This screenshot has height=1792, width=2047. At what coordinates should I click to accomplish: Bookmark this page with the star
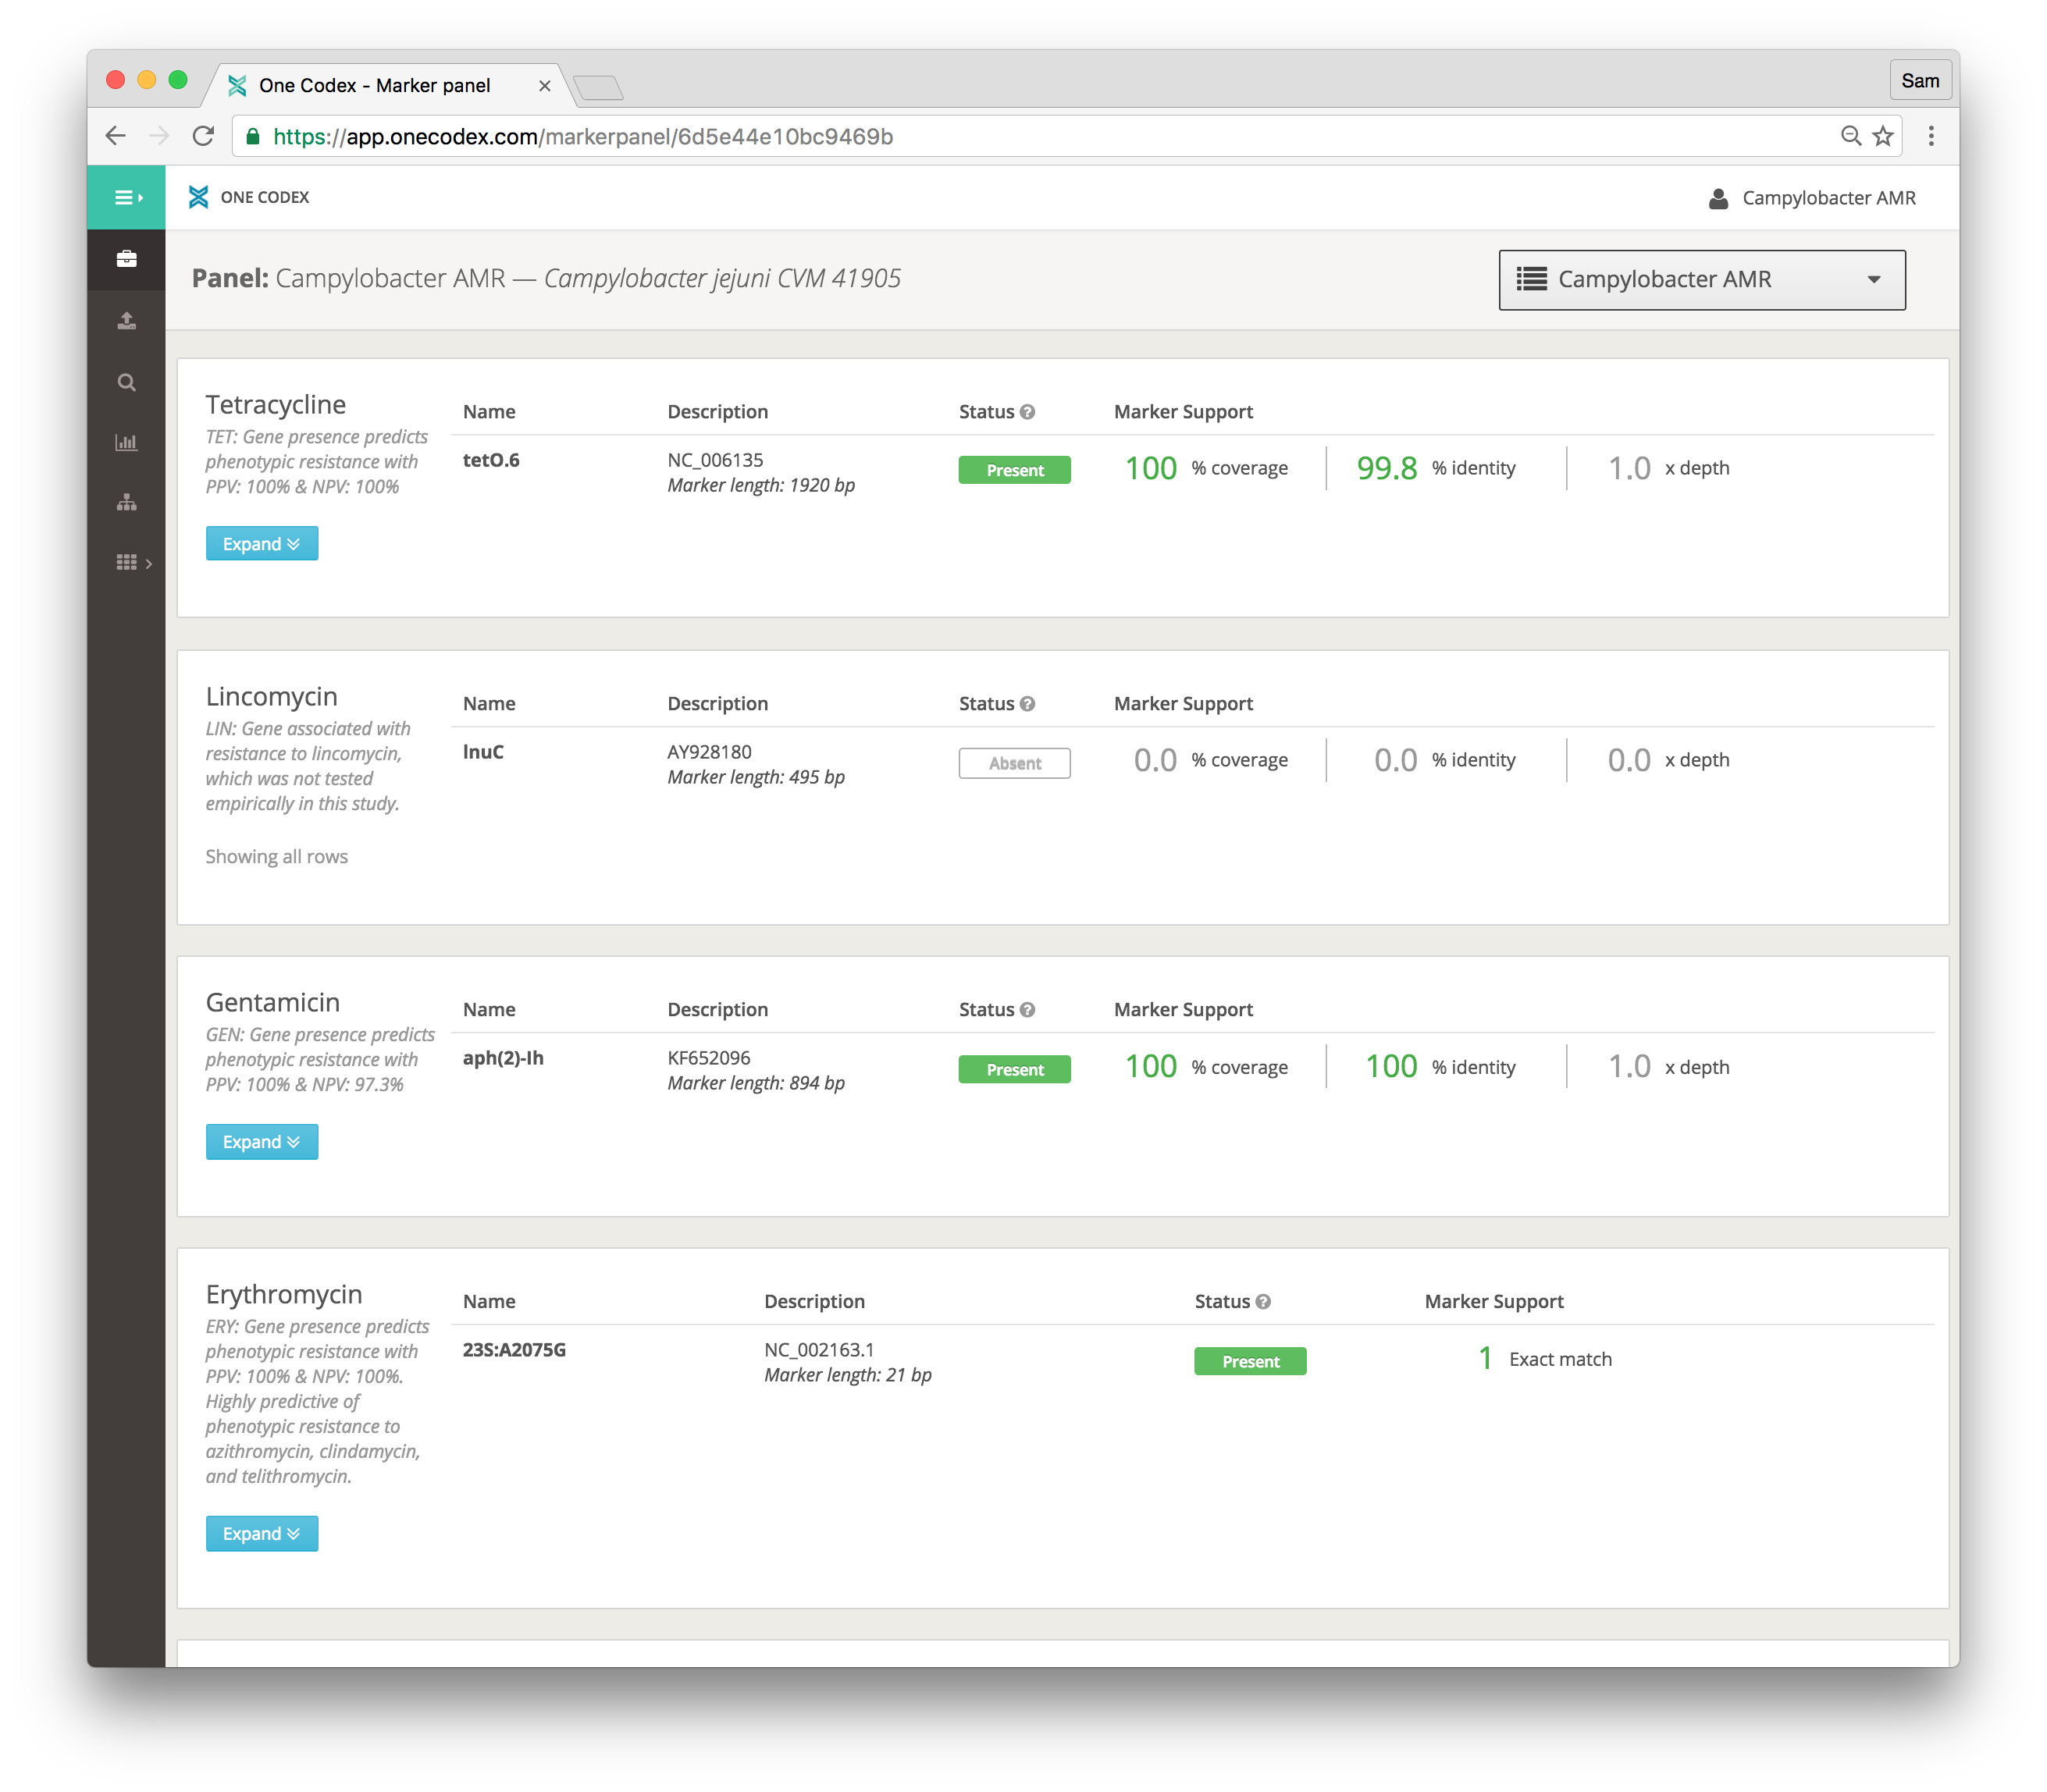coord(1883,136)
